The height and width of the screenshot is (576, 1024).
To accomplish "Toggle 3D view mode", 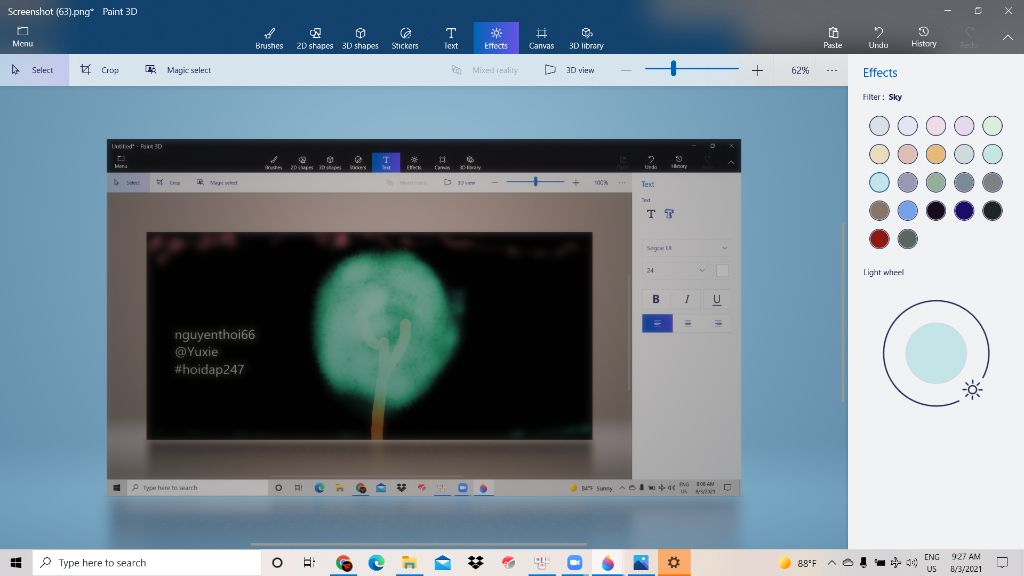I will coord(569,70).
